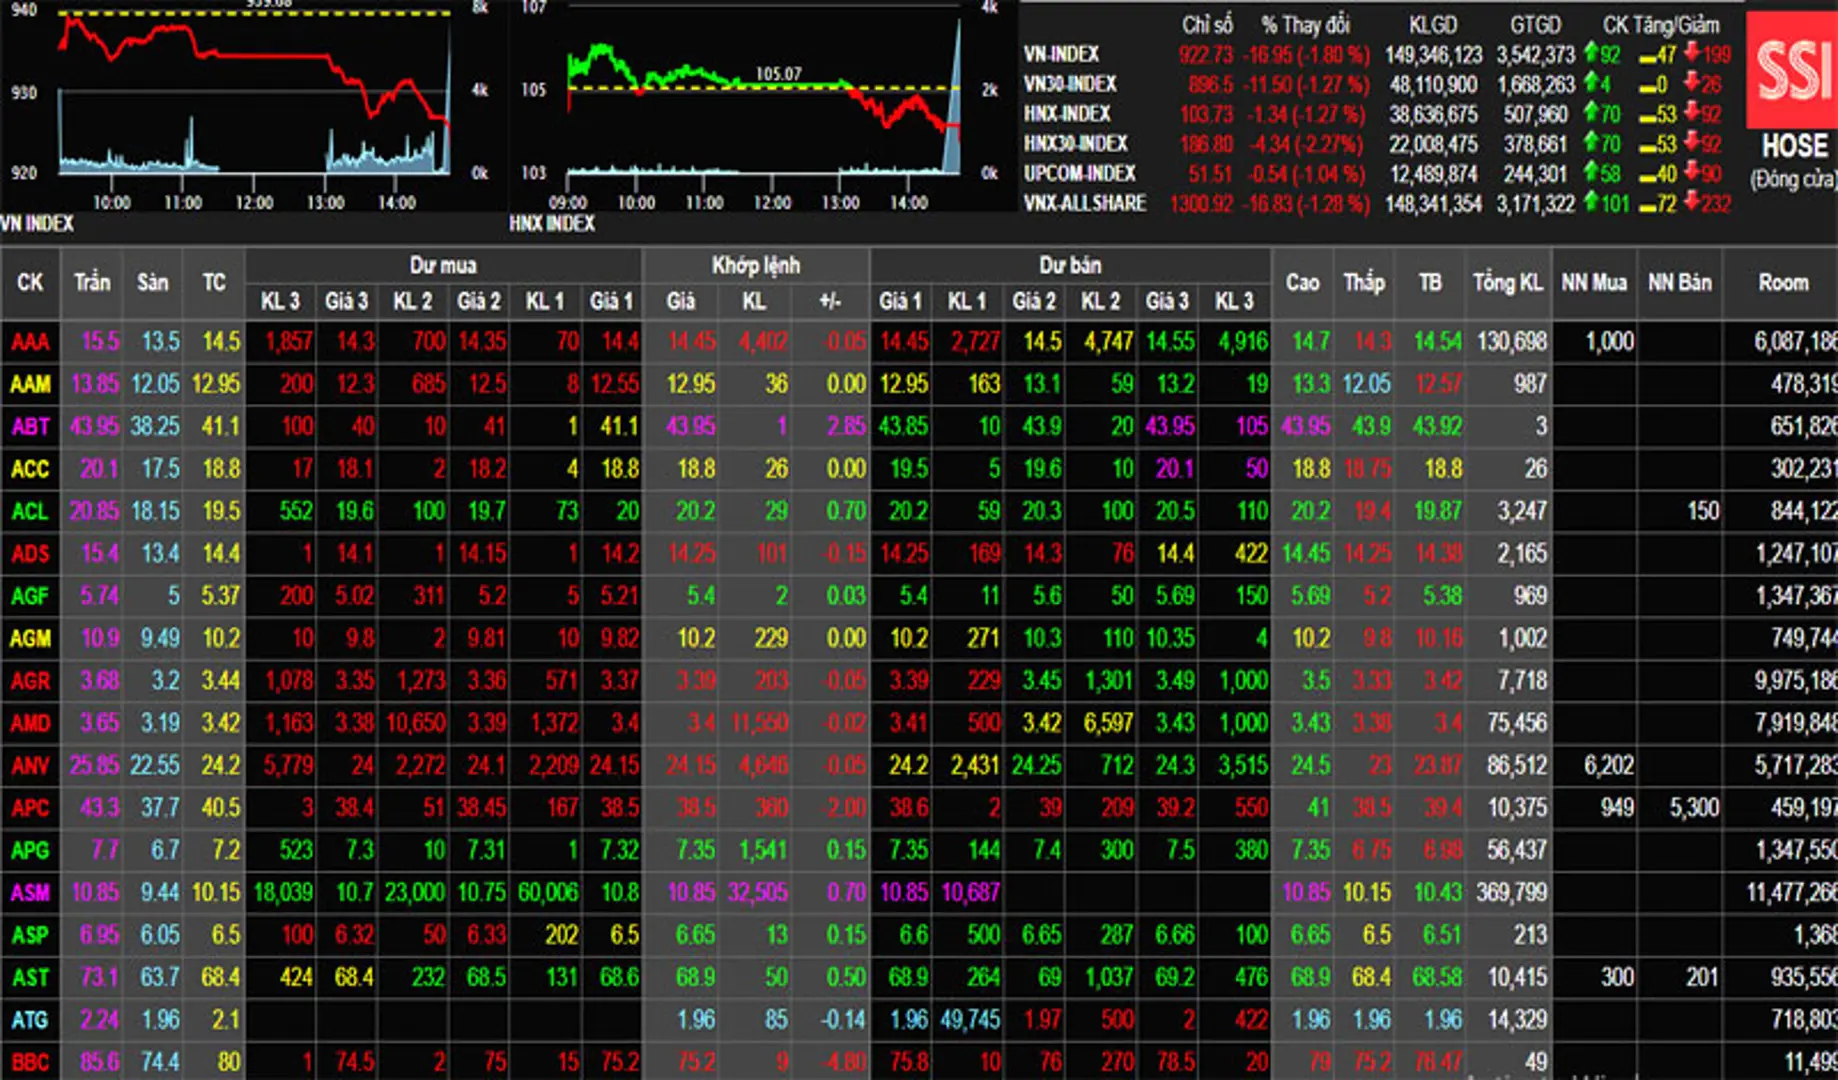Click the Dư bán header
1838x1080 pixels.
point(1070,265)
